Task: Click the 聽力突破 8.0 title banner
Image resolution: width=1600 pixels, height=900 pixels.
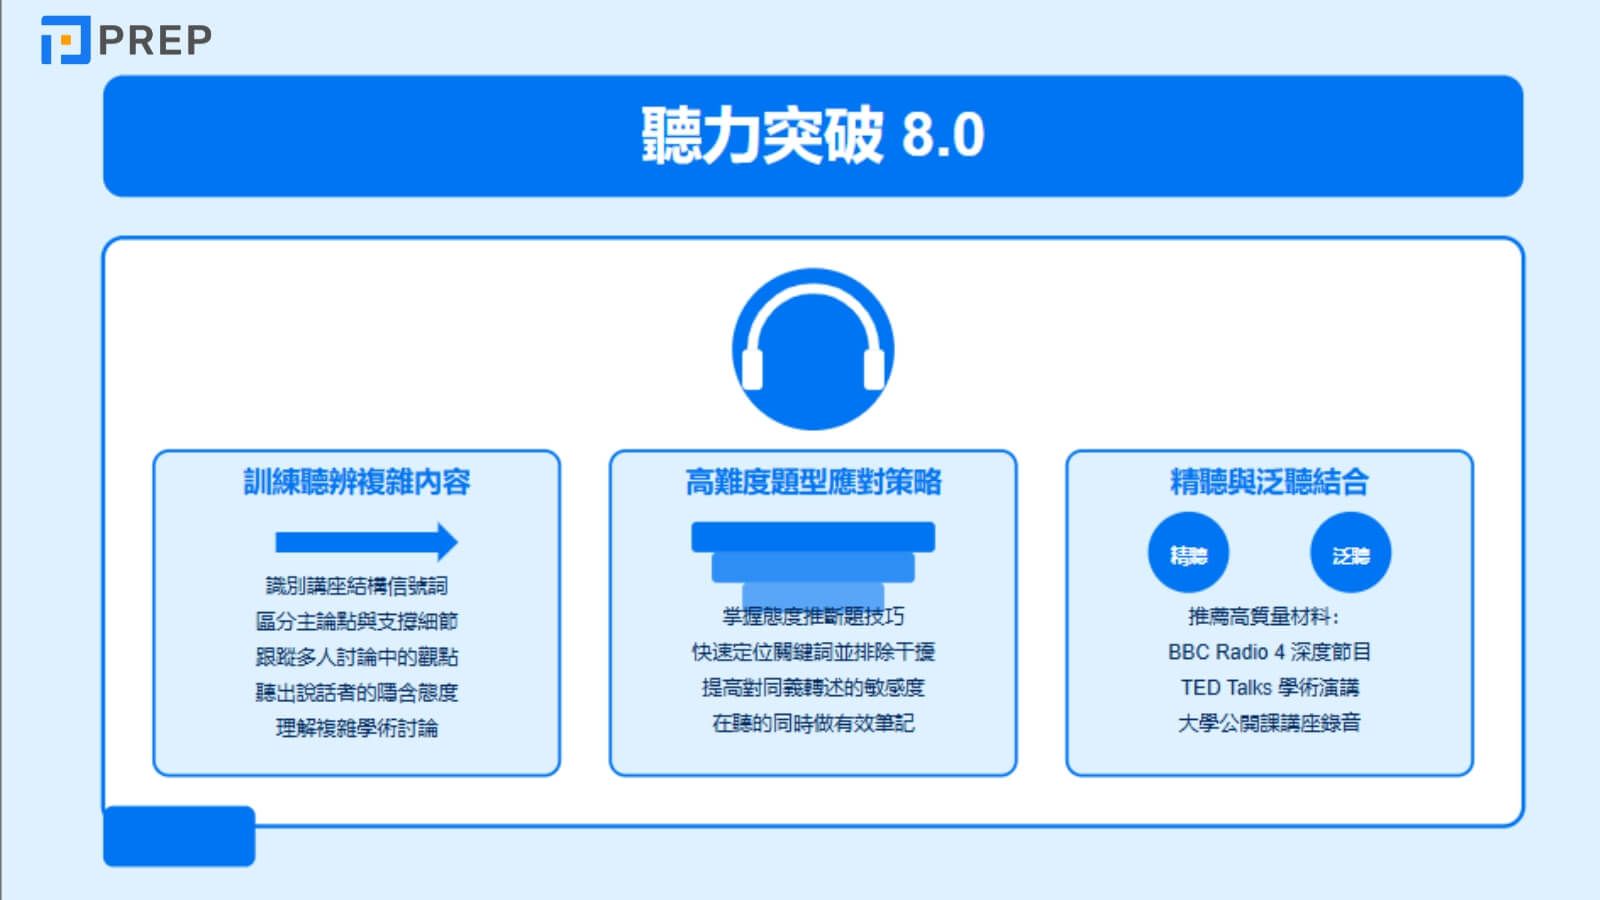Action: click(x=813, y=136)
